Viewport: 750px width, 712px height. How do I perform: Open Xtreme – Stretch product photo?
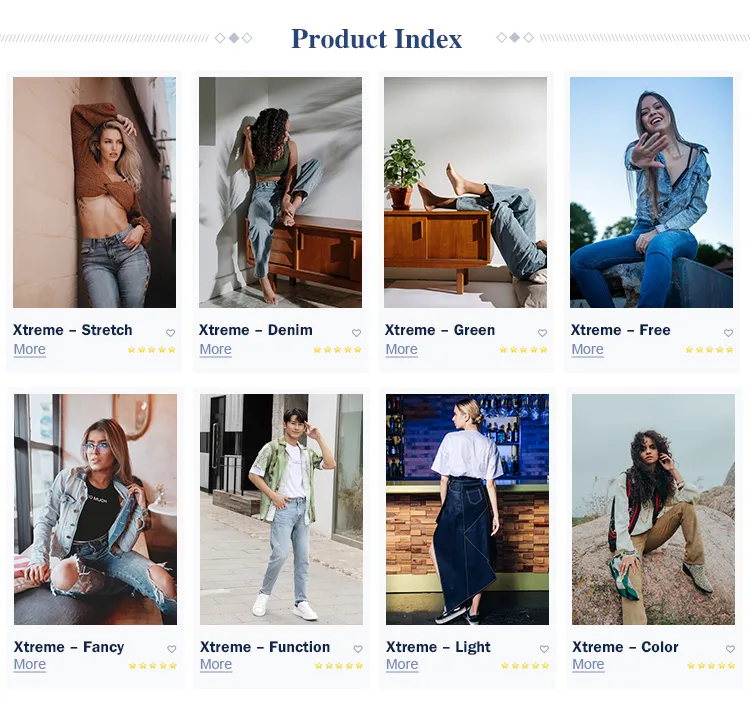(x=94, y=192)
